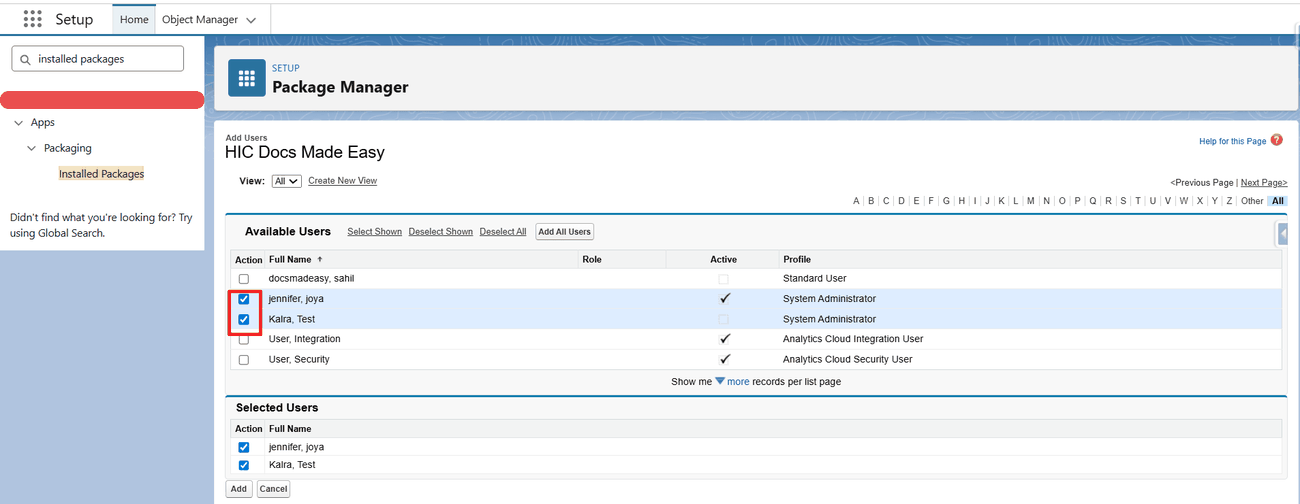
Task: Click the search magnifier icon in Quick Find
Action: point(25,59)
